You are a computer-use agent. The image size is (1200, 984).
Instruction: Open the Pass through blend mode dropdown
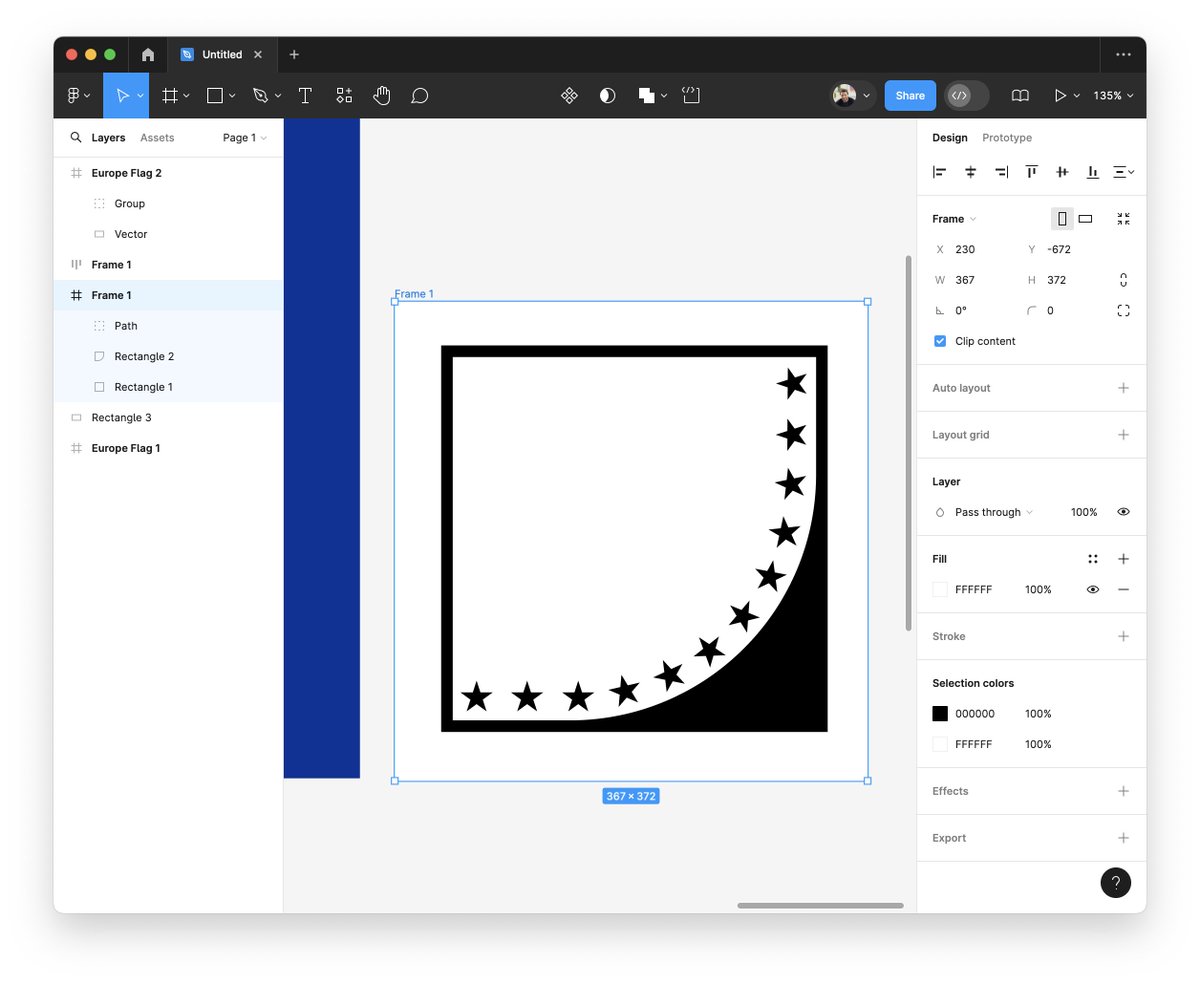click(x=993, y=512)
